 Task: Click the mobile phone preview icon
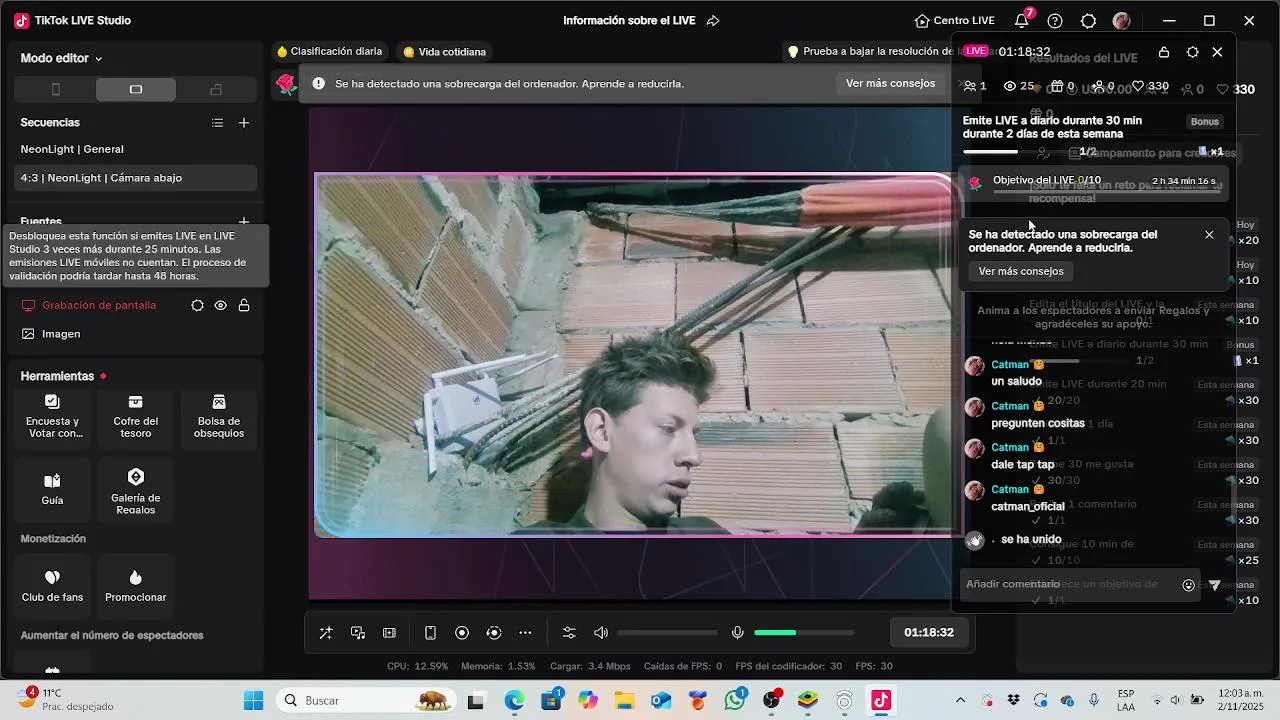430,633
